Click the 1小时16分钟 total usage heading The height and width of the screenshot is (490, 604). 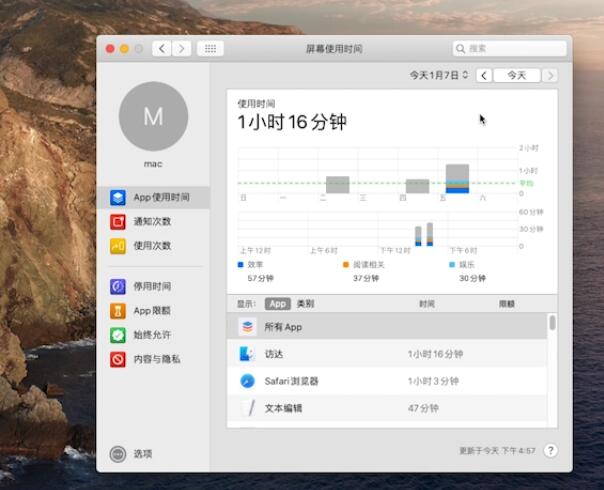pos(292,122)
